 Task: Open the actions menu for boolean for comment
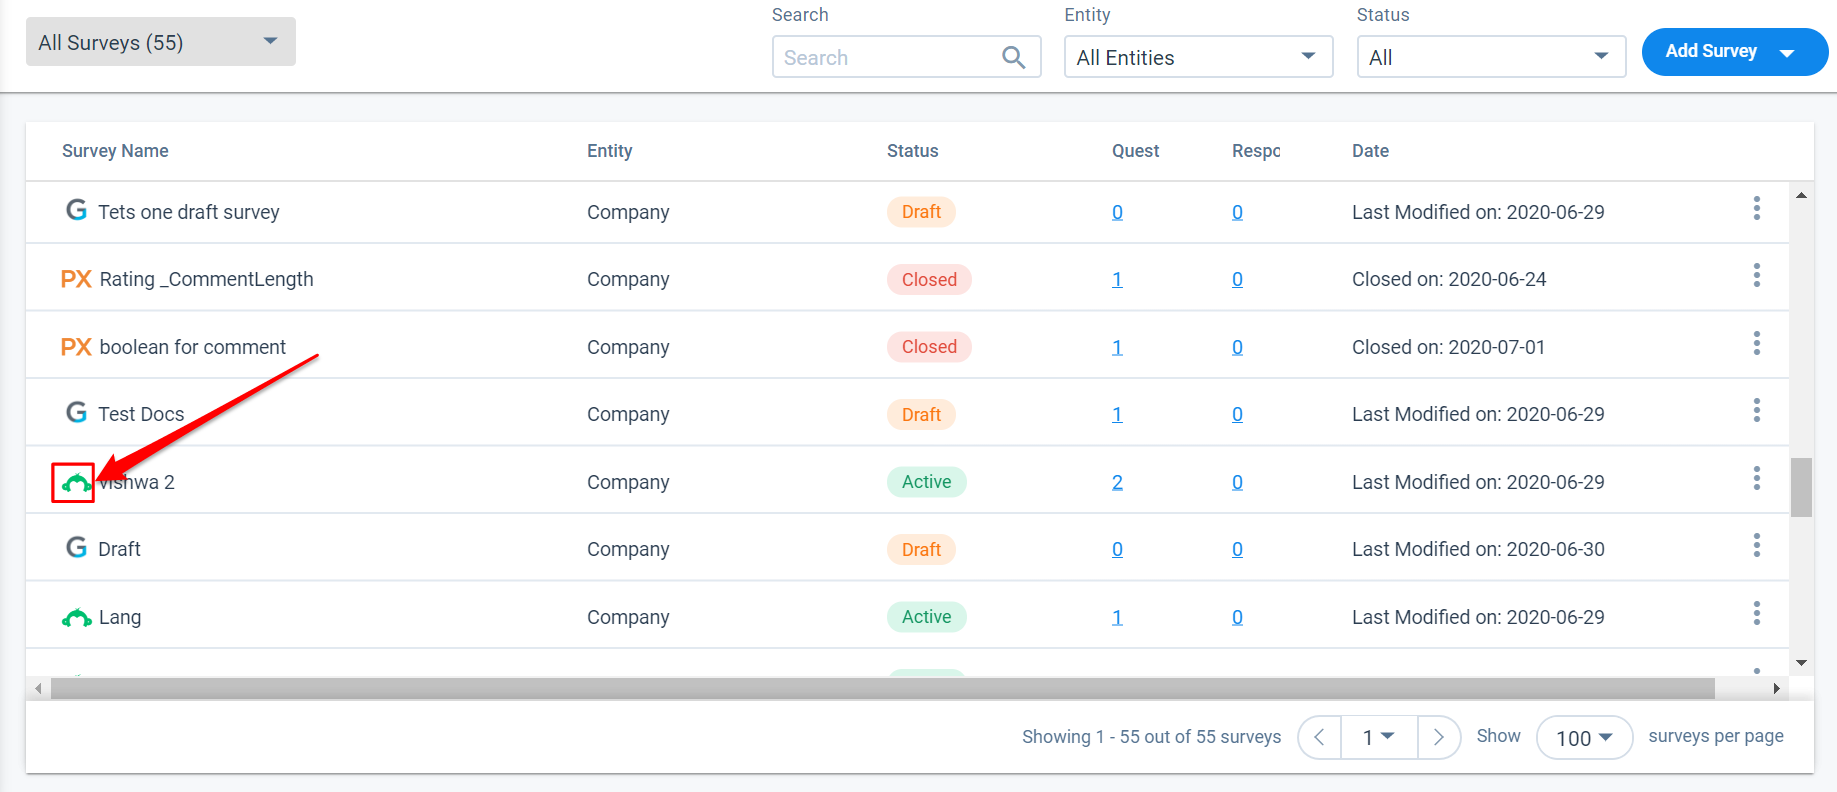click(x=1756, y=344)
